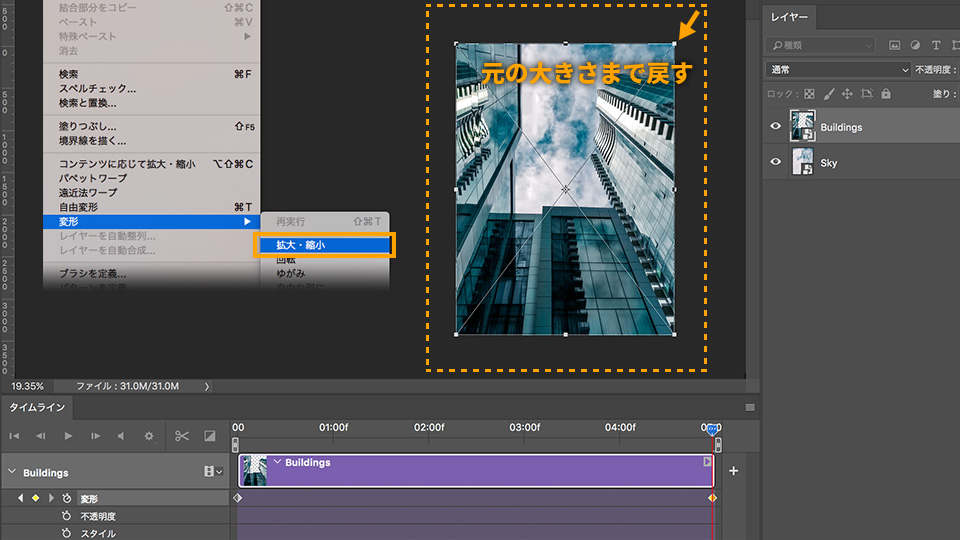960x540 pixels.
Task: Click work area end handle
Action: pos(718,444)
